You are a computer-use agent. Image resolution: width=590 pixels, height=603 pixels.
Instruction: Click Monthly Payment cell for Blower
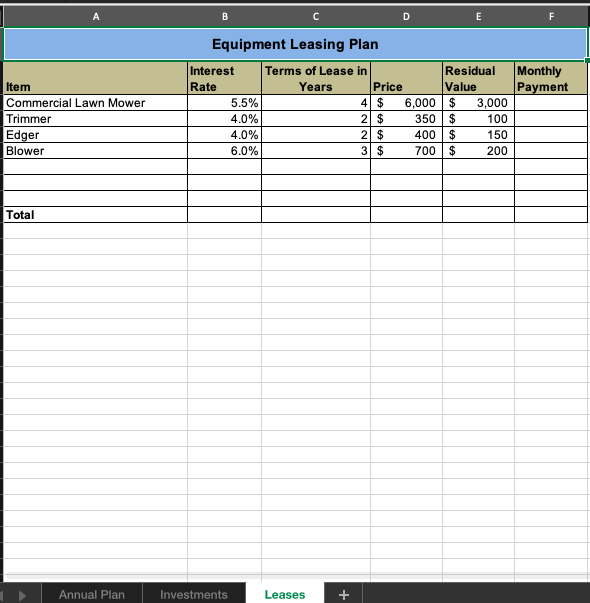551,151
